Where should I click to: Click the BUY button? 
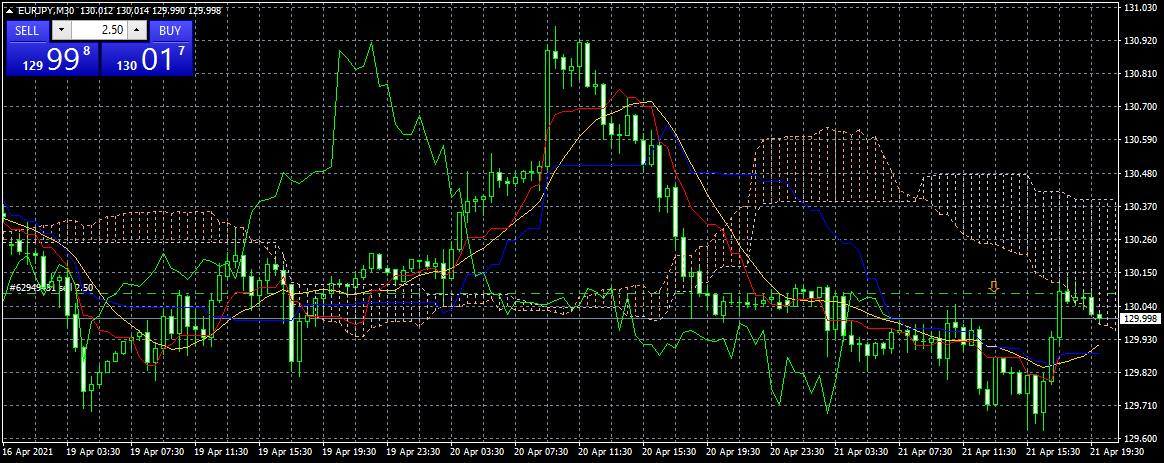click(171, 30)
